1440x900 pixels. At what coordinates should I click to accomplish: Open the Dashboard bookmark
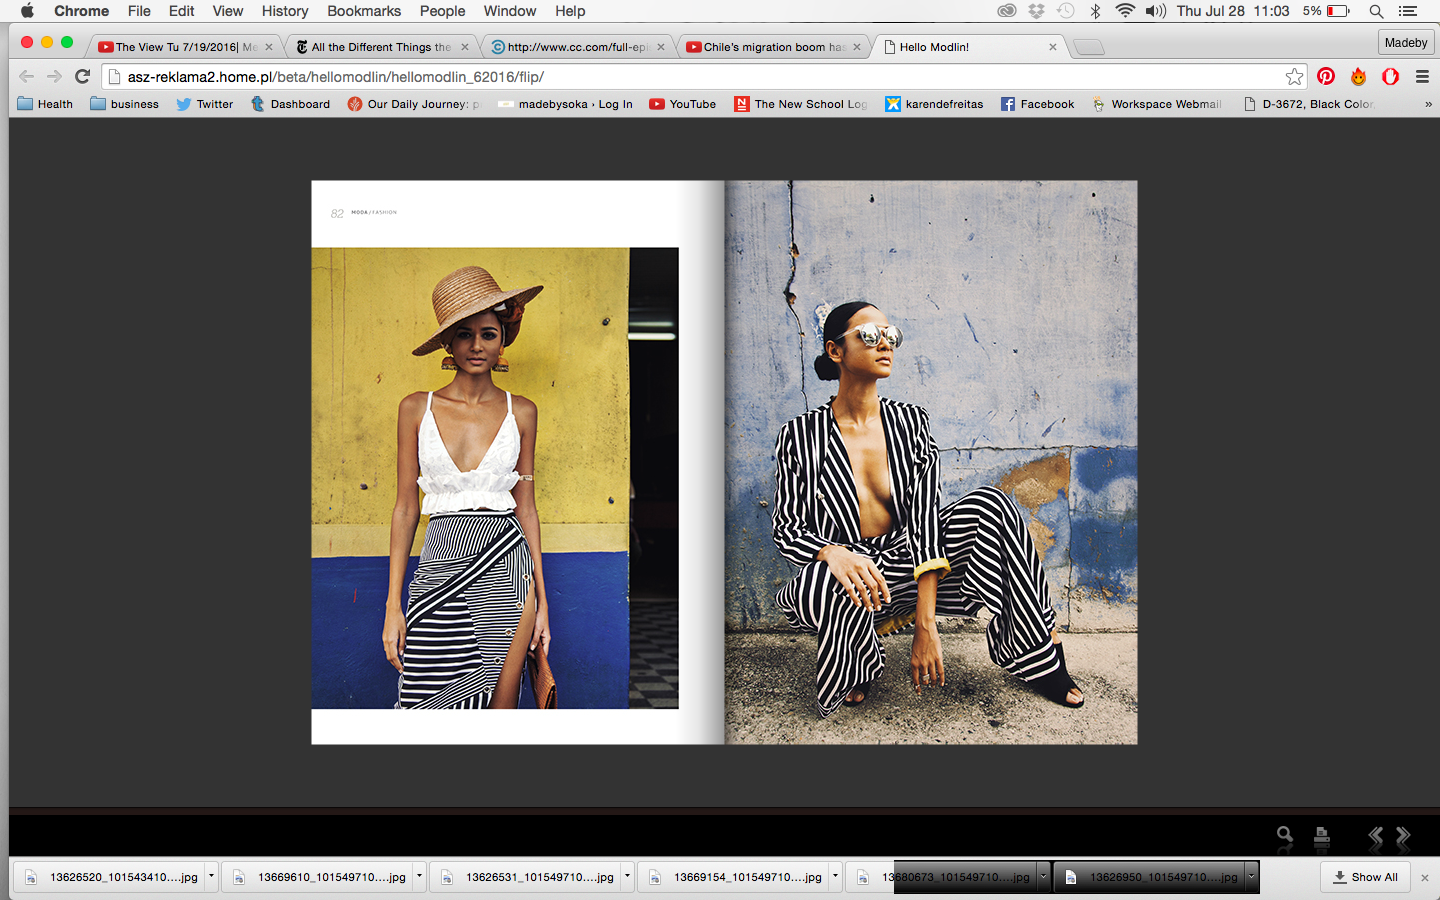[290, 104]
